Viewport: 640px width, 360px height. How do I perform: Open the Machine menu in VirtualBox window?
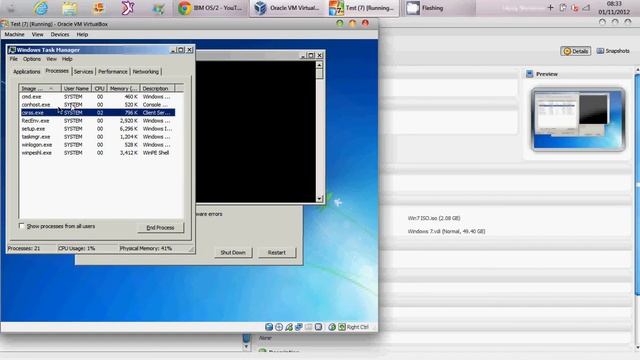click(14, 35)
